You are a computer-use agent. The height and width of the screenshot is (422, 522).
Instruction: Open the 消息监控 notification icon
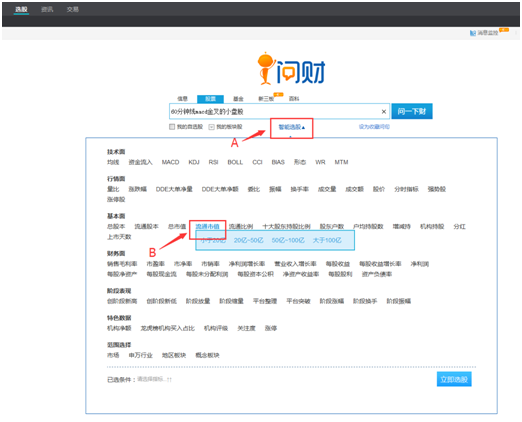pos(473,33)
